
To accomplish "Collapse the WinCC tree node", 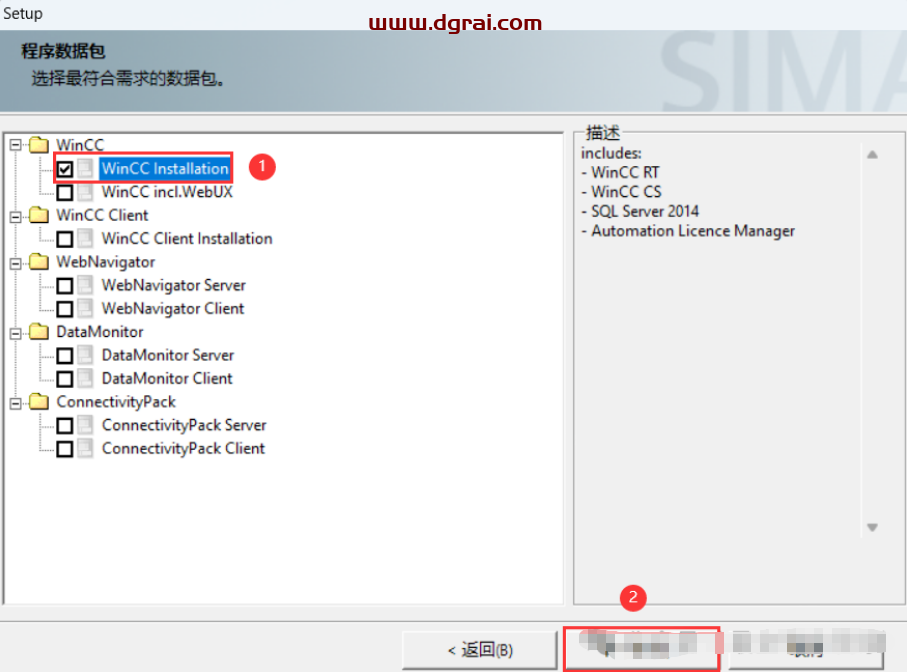I will (x=15, y=145).
